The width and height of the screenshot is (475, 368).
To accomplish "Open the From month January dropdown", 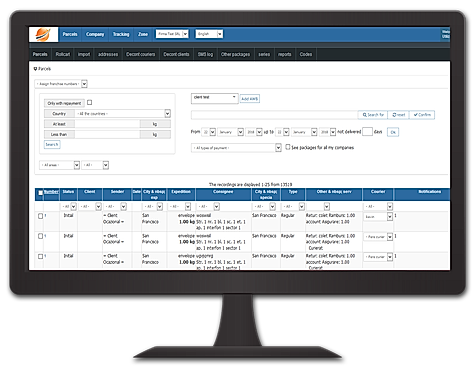I will 231,132.
